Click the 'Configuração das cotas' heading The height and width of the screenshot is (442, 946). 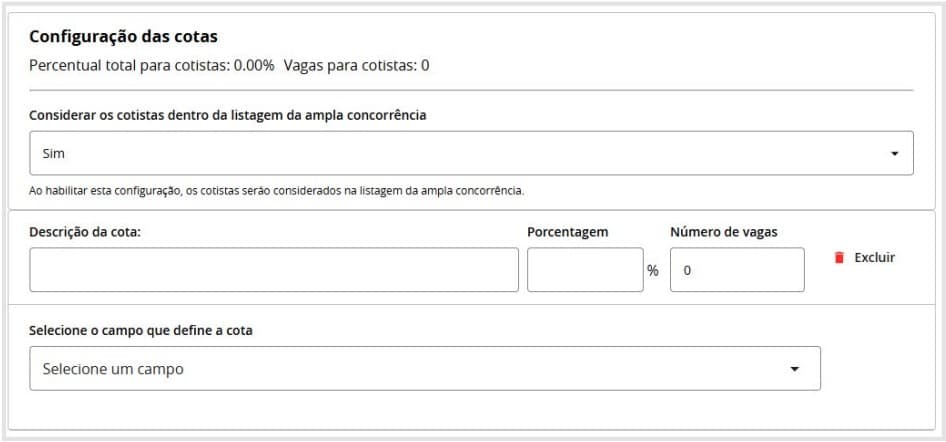click(123, 37)
